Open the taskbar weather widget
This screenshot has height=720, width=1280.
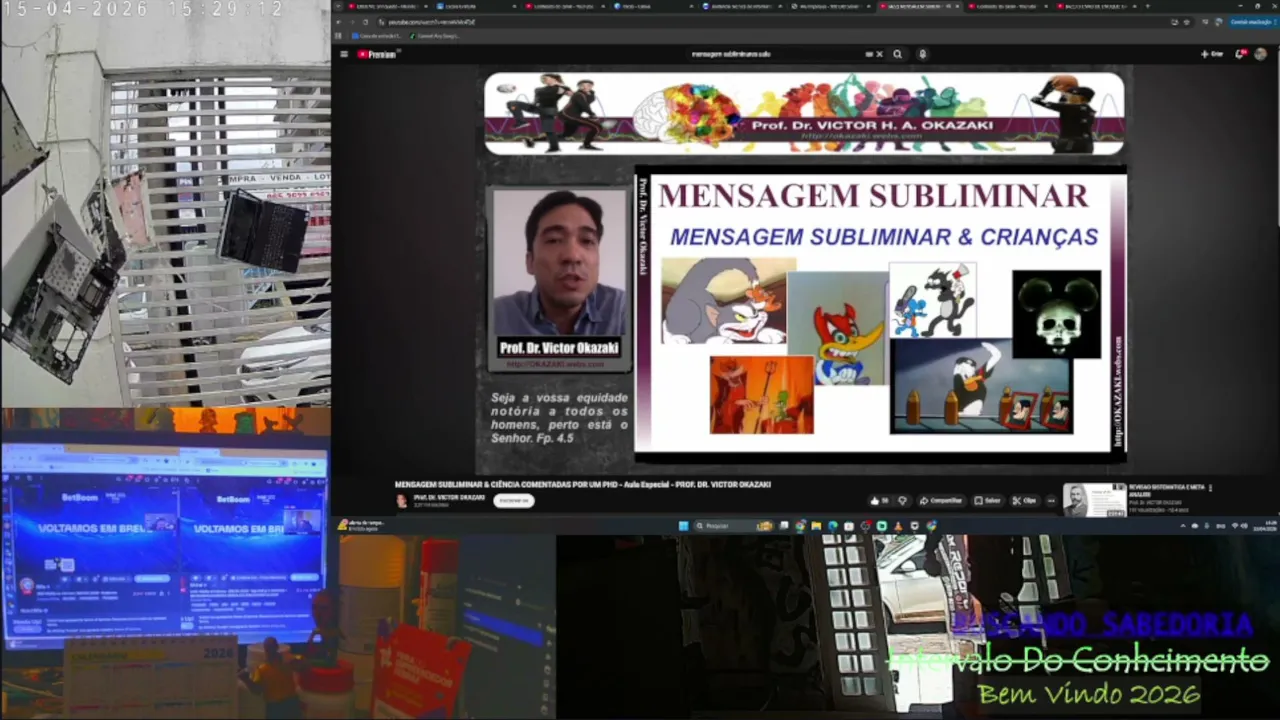(362, 525)
